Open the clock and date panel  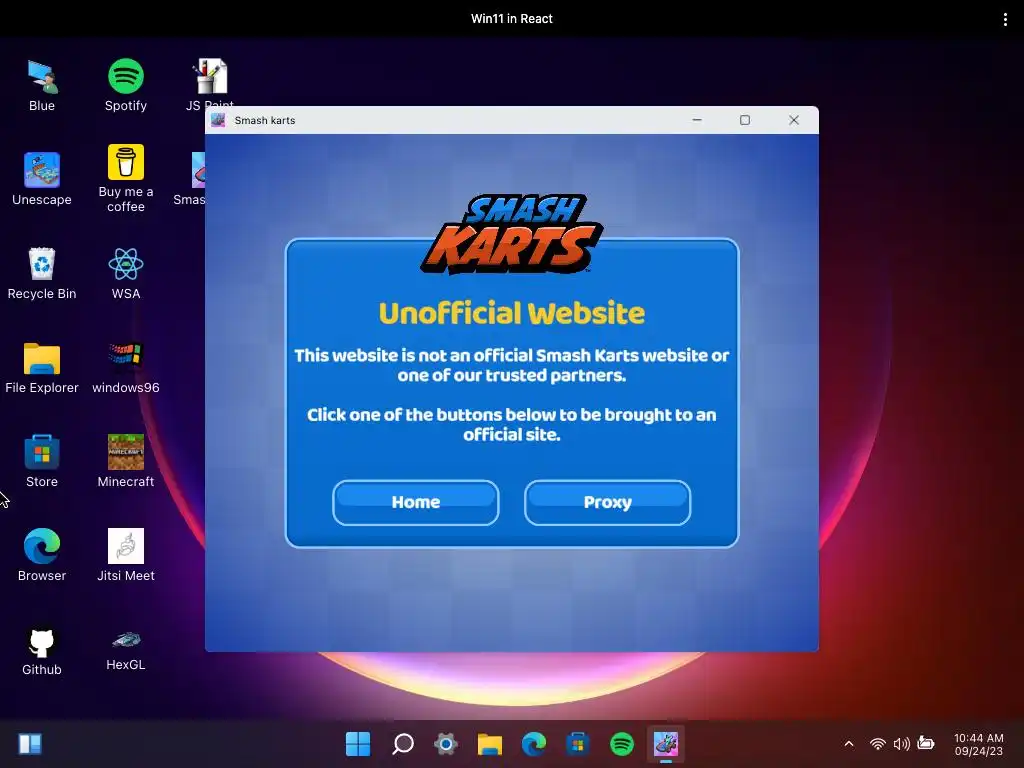[x=978, y=744]
